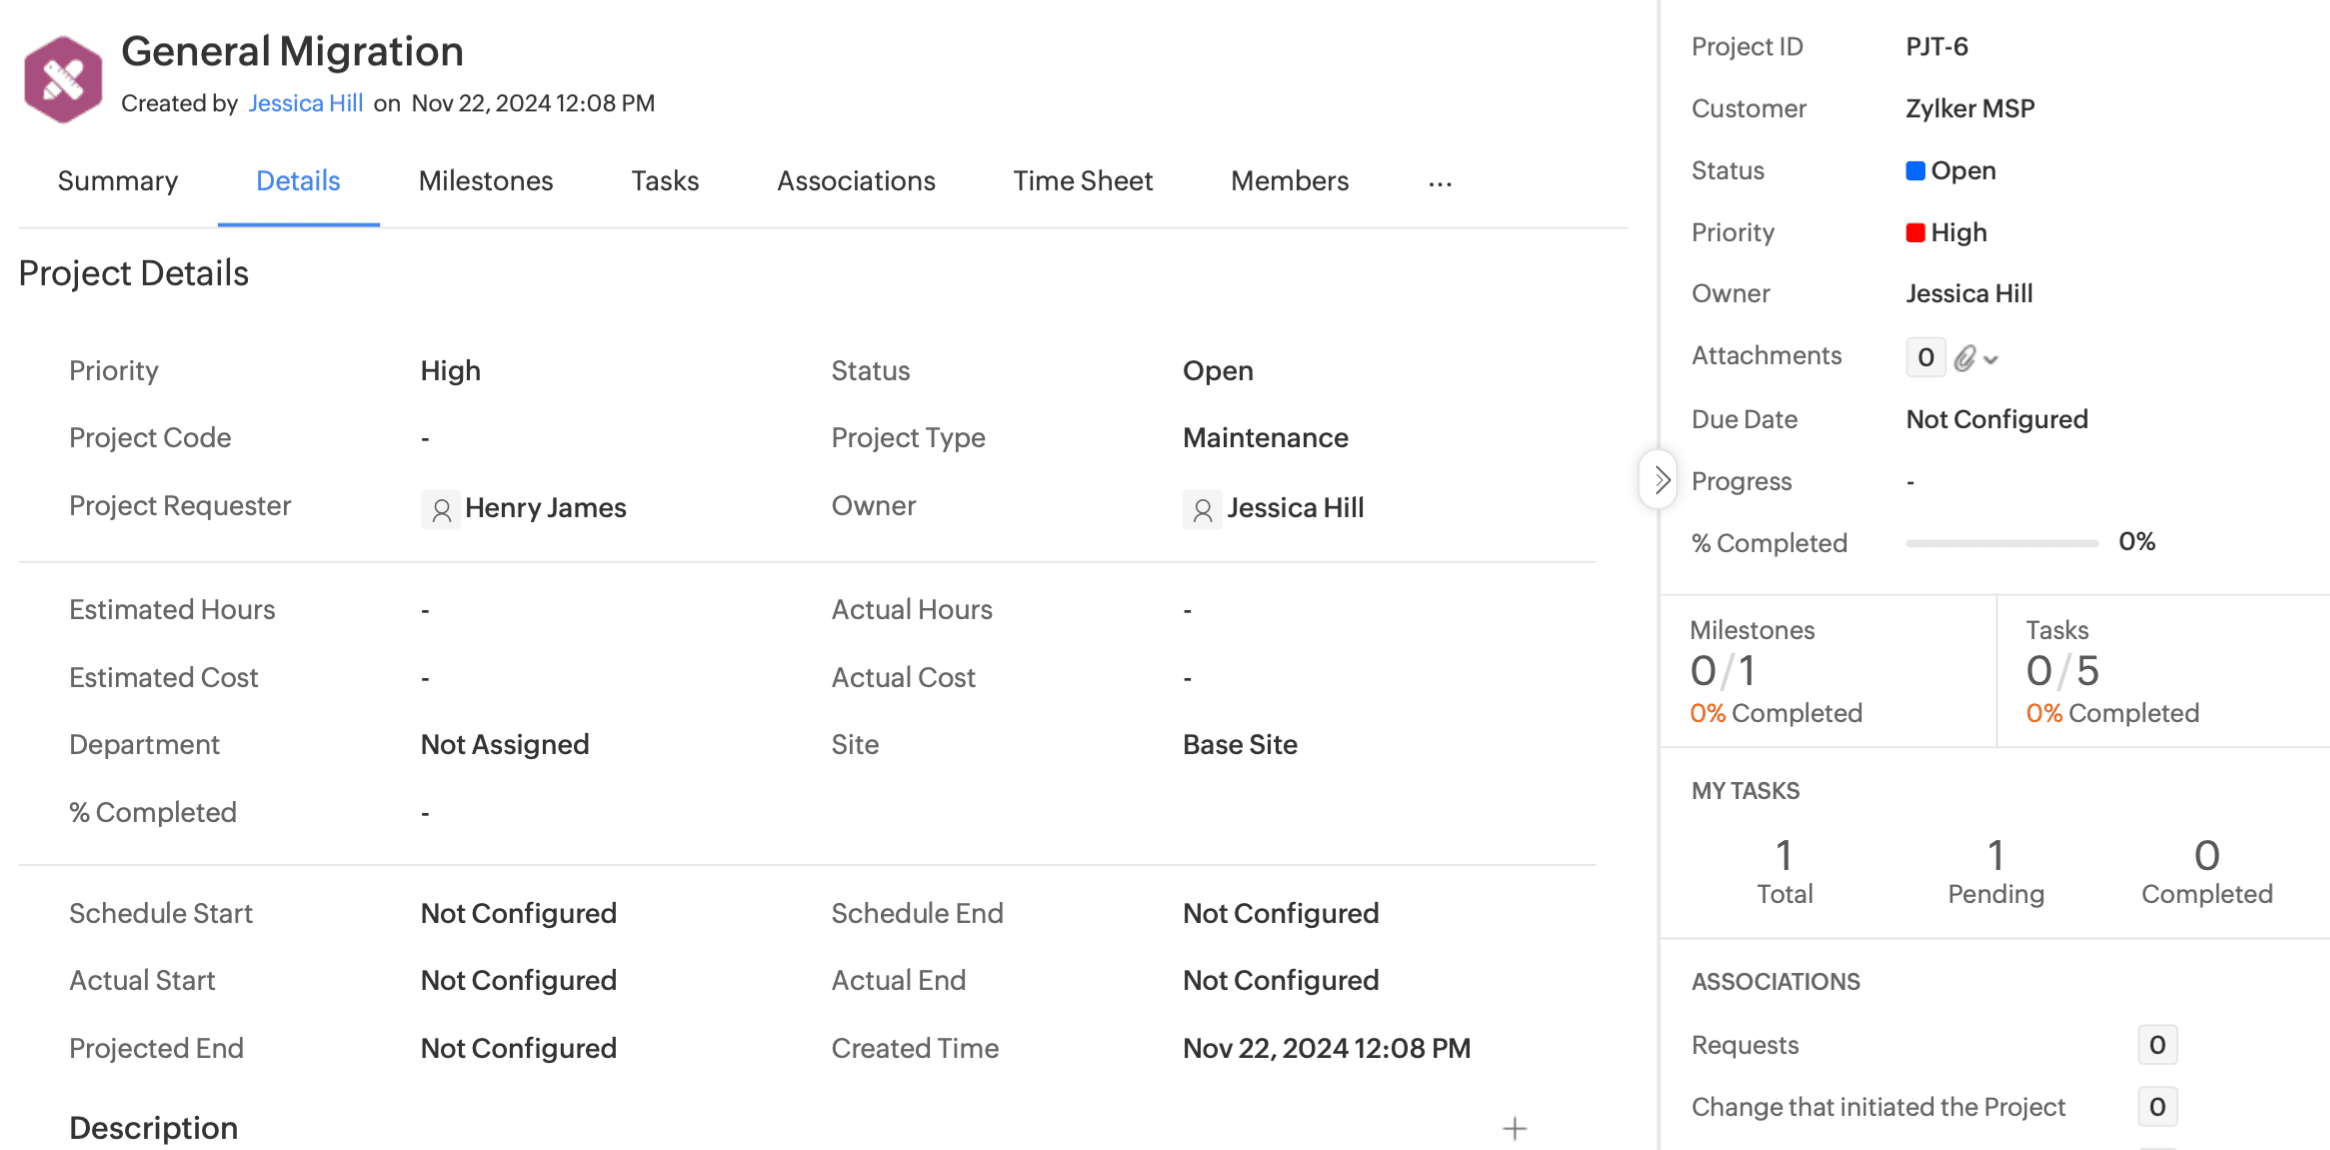Click Henry James requester avatar icon
The height and width of the screenshot is (1150, 2330).
[x=440, y=510]
